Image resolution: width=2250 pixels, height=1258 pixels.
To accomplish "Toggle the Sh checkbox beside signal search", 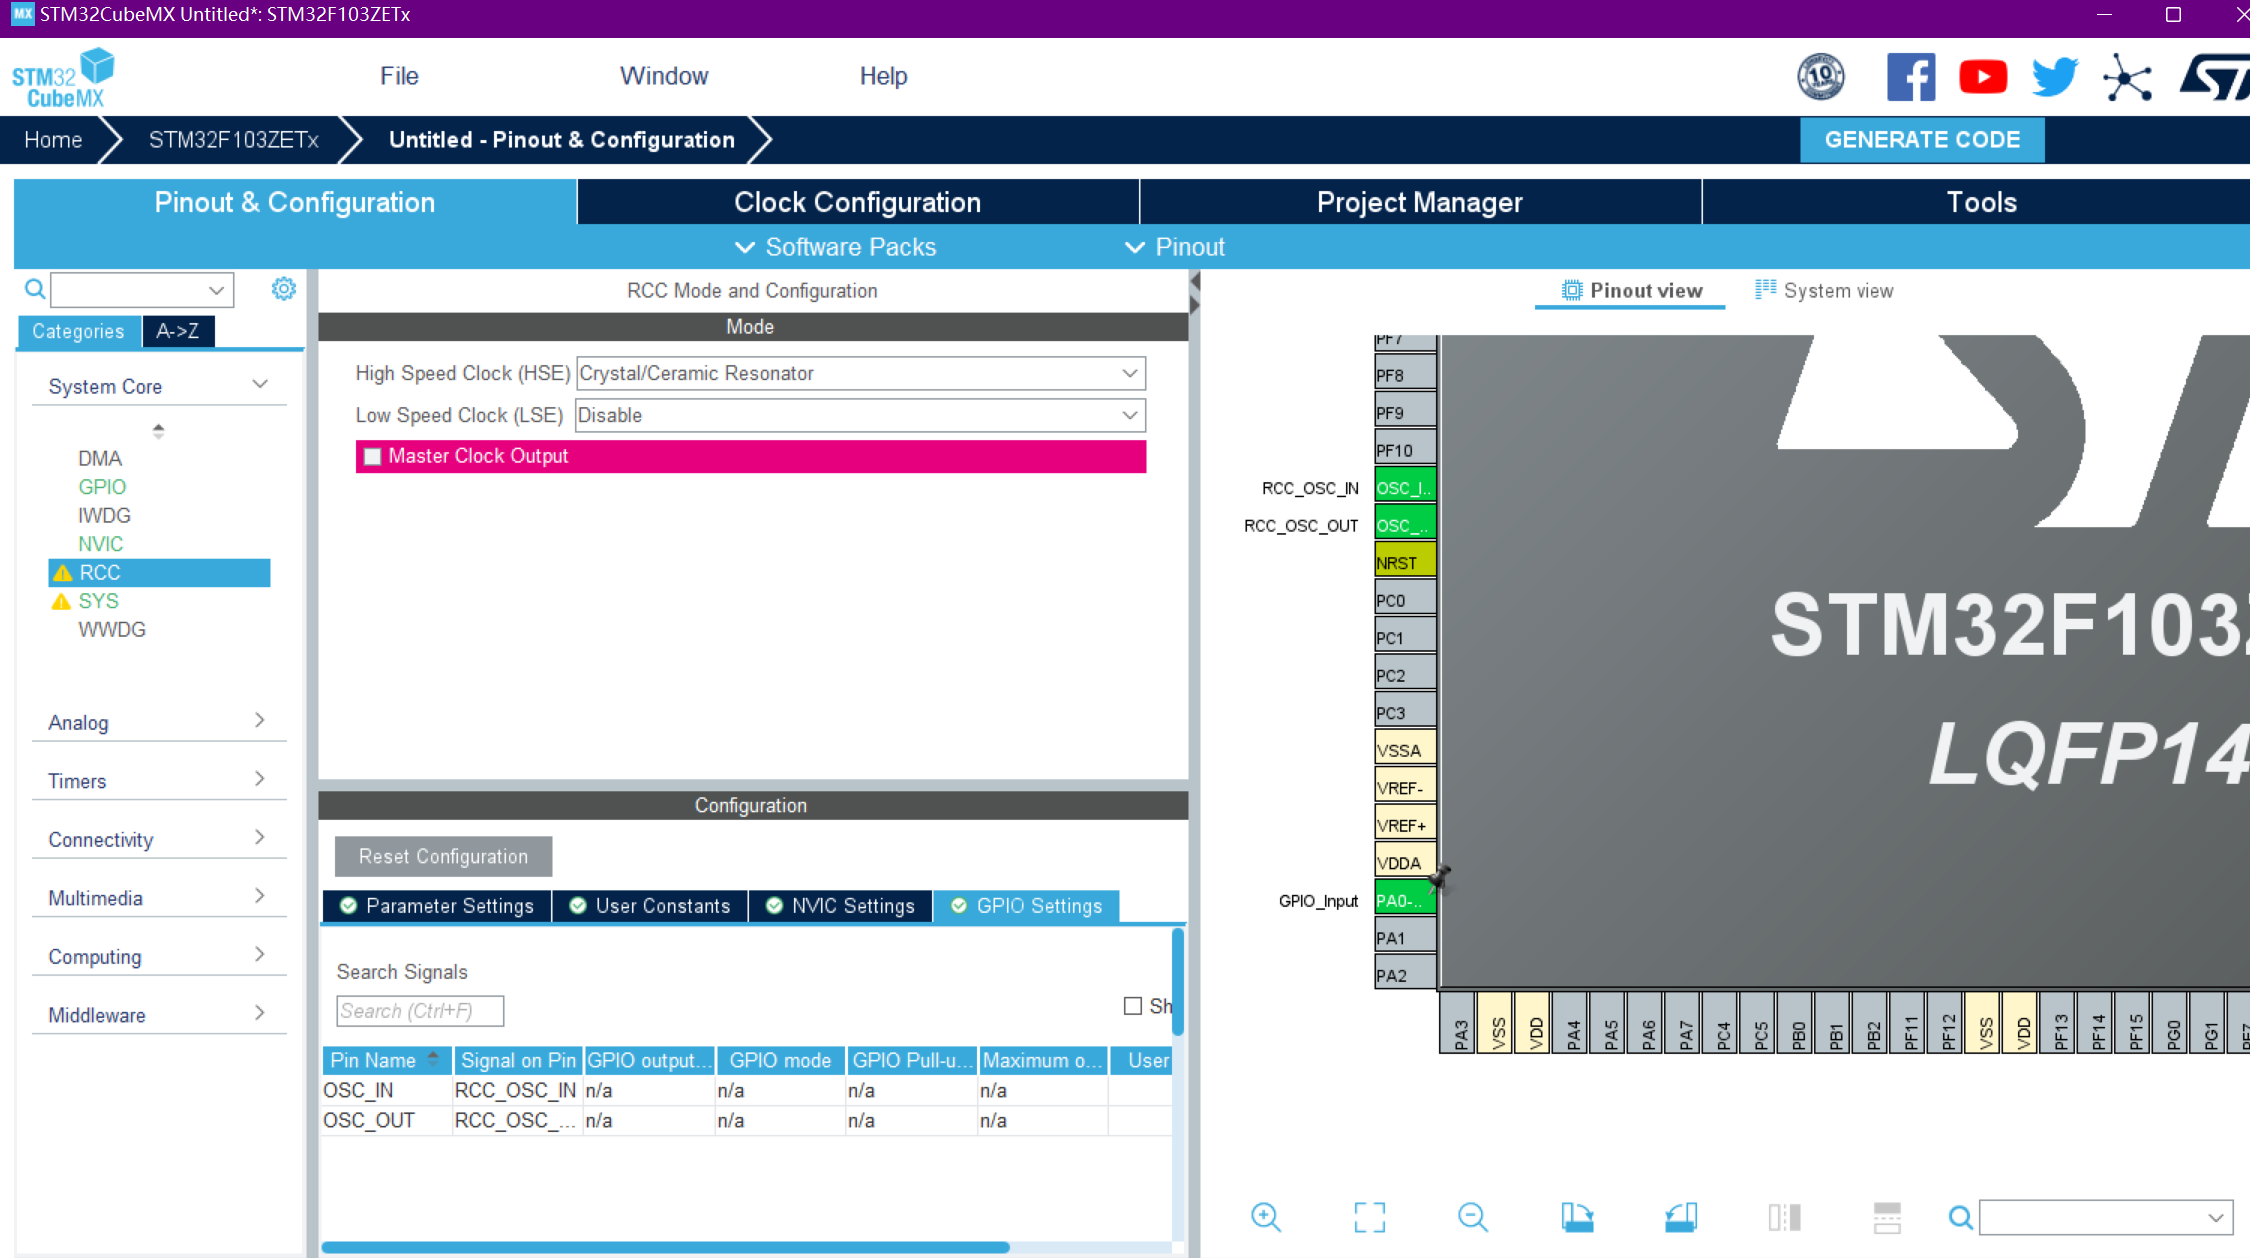I will click(x=1132, y=1006).
